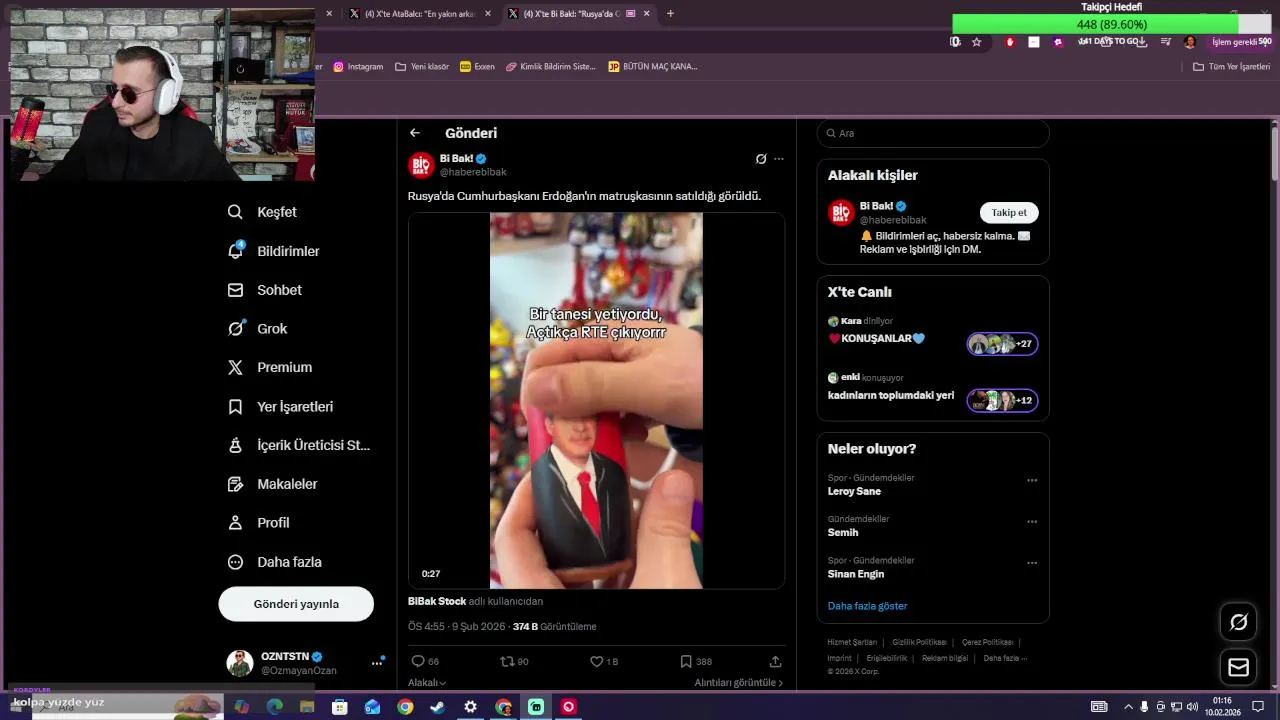This screenshot has width=1280, height=720.
Task: Expand Alakalı sort dropdown
Action: click(427, 683)
